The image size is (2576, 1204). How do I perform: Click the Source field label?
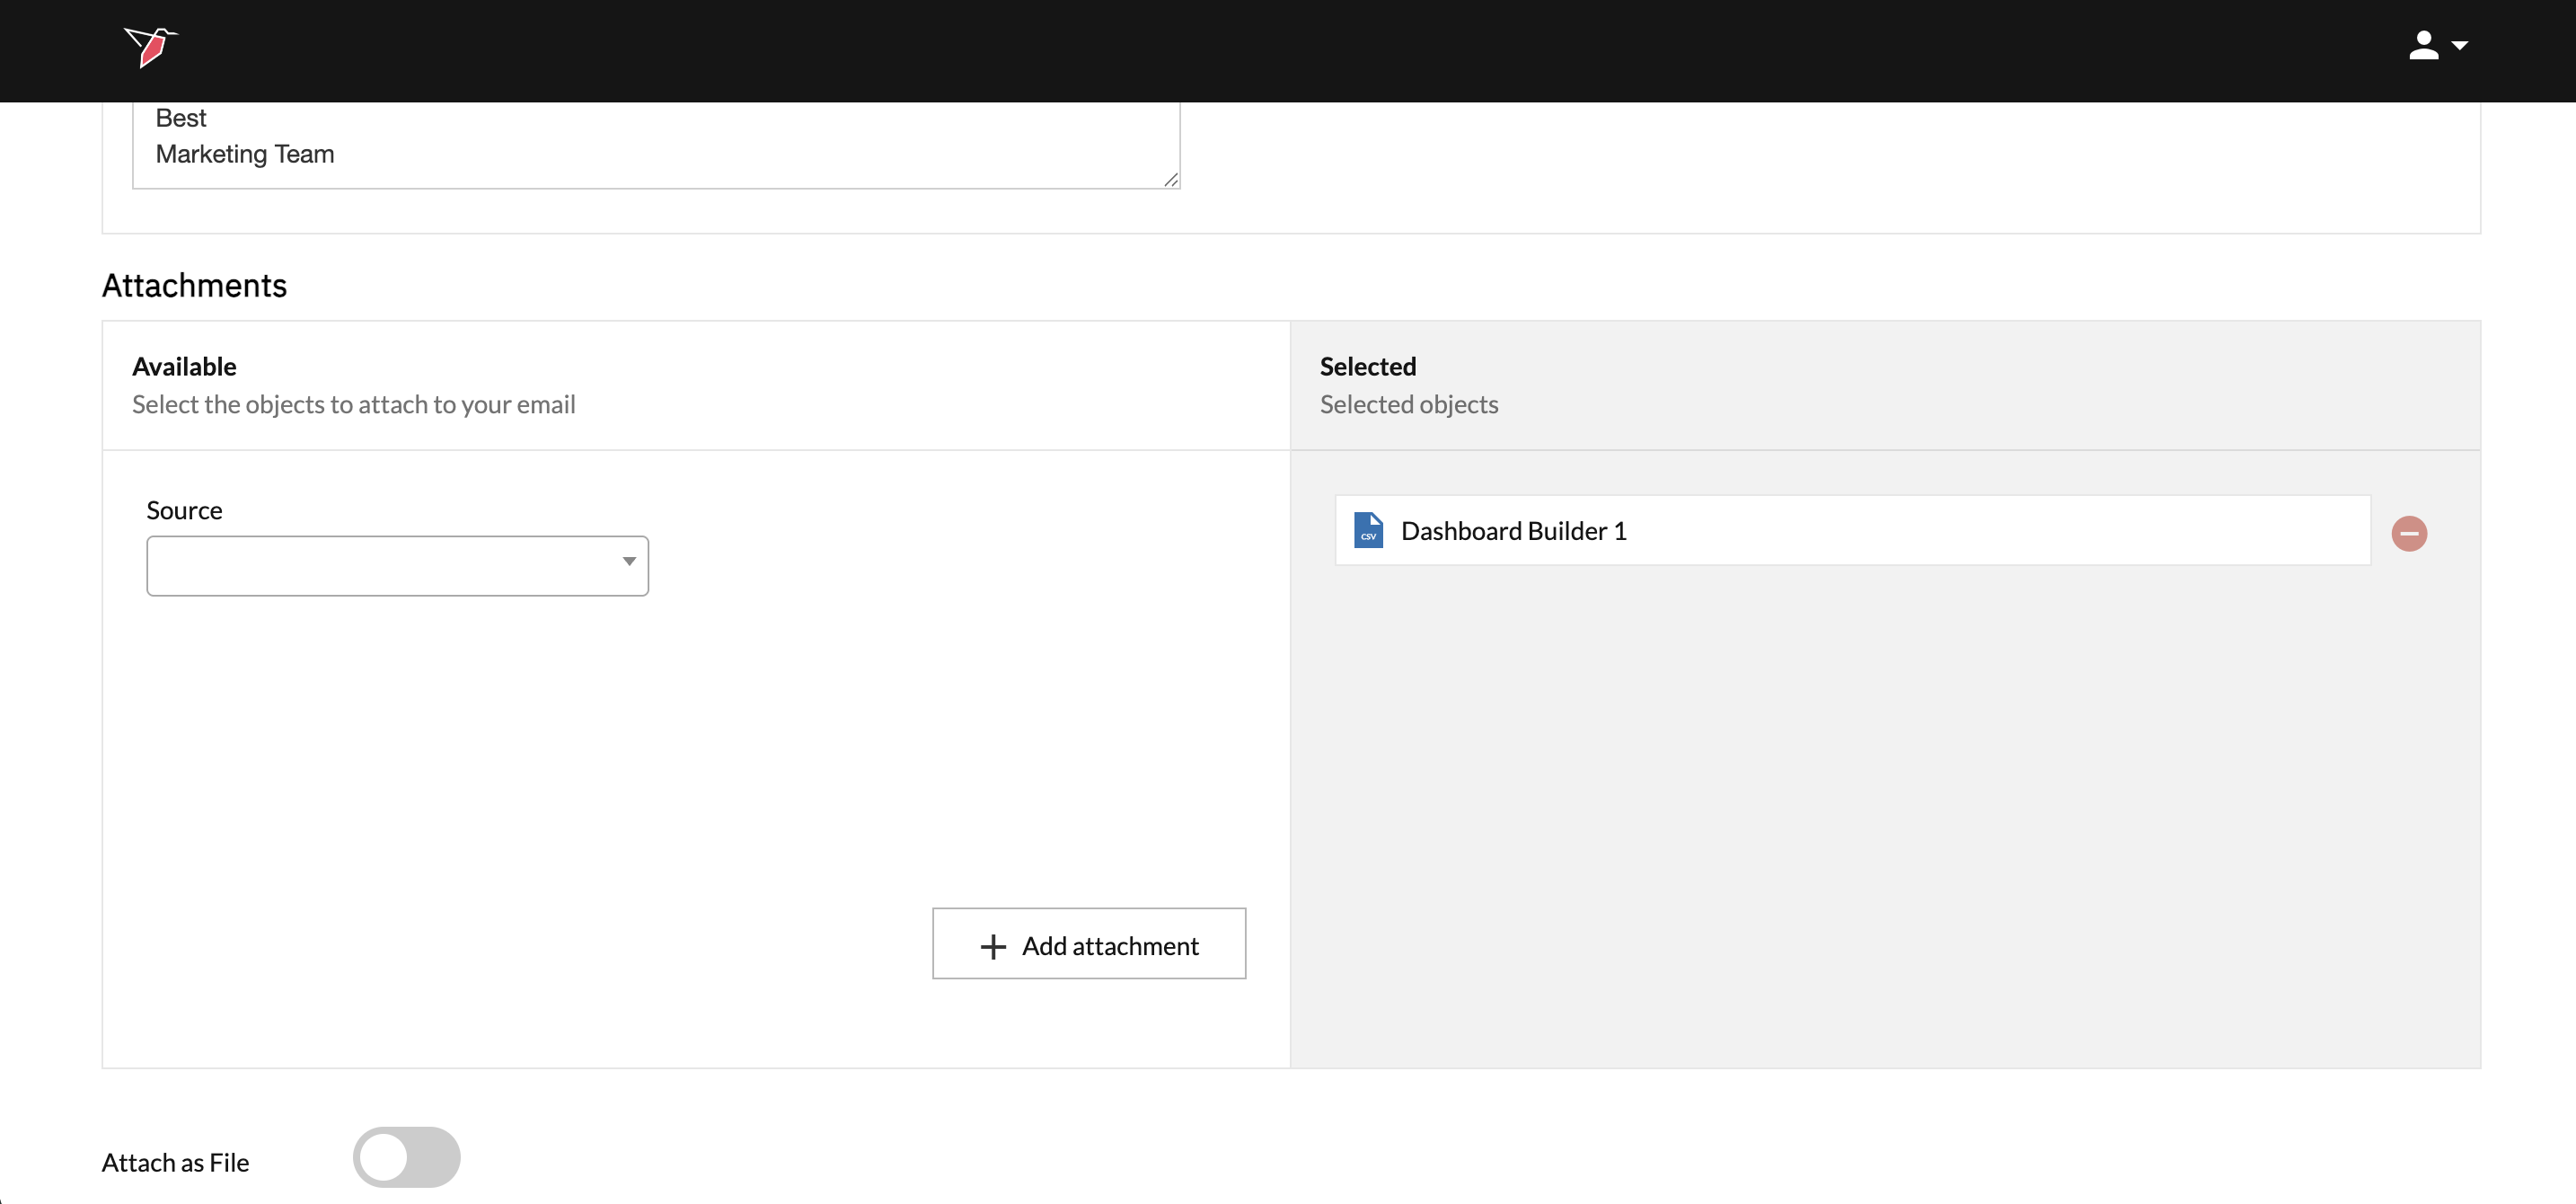(x=184, y=510)
